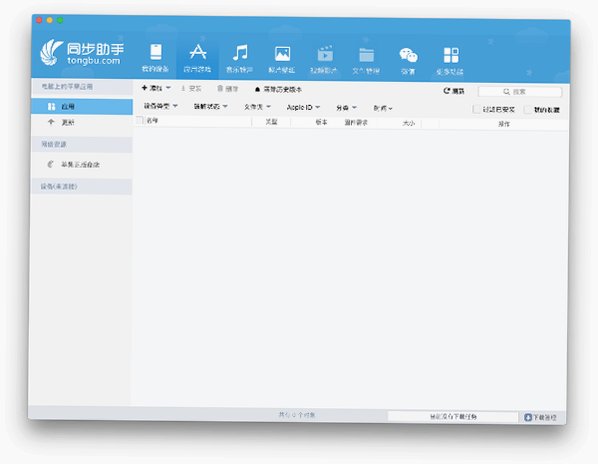Viewport: 598px width, 464px height.
Task: Click the trash Delete toolbar button
Action: click(228, 89)
